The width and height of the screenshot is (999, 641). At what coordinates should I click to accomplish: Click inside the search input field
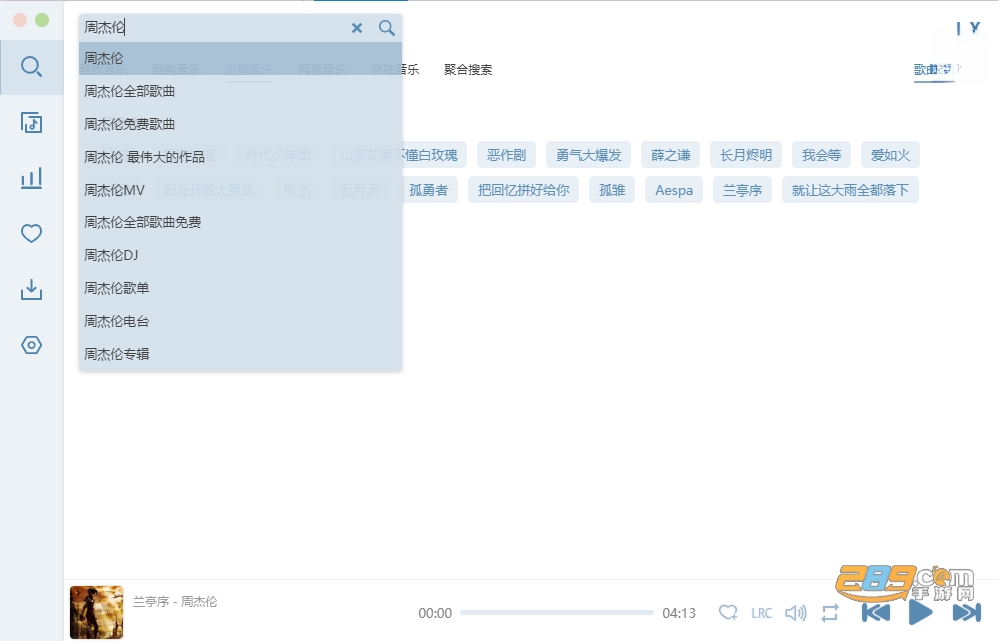215,27
